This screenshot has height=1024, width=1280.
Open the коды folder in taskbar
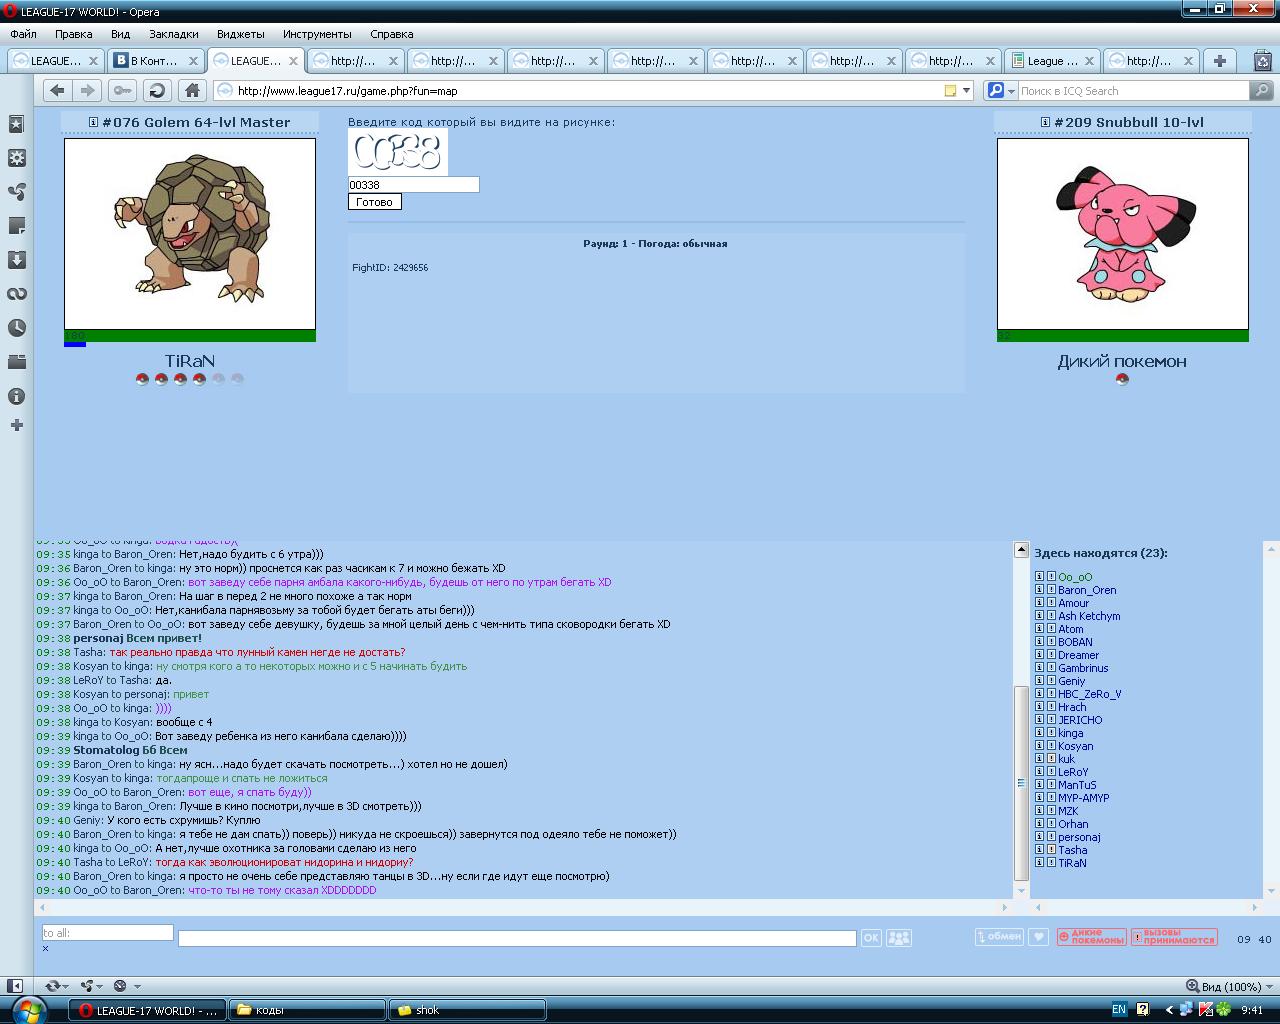point(308,1010)
